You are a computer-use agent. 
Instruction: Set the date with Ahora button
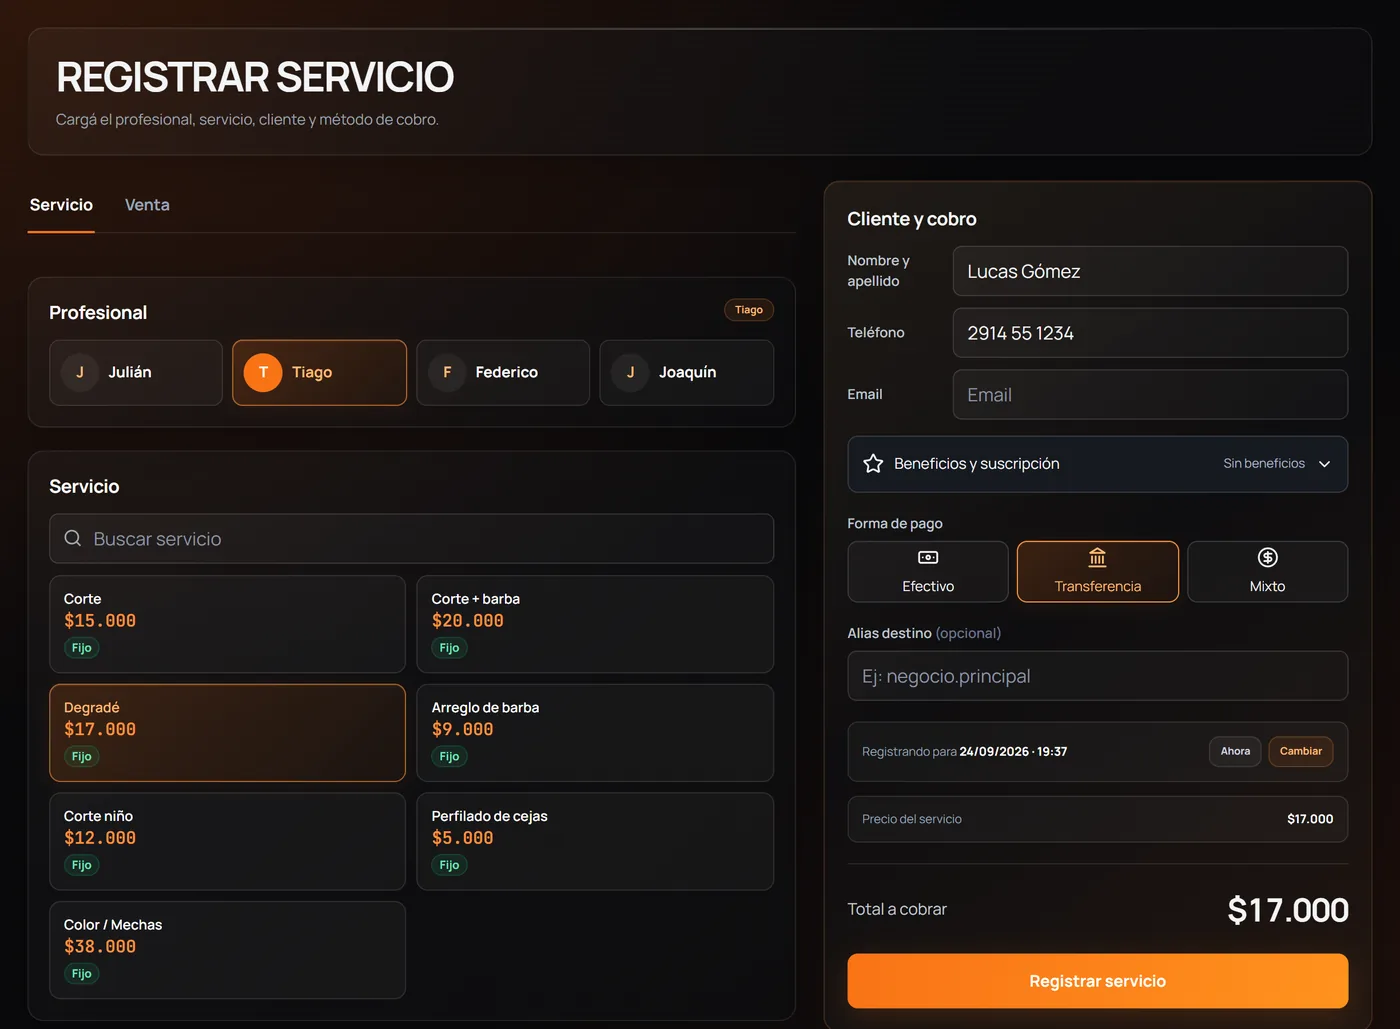tap(1235, 751)
